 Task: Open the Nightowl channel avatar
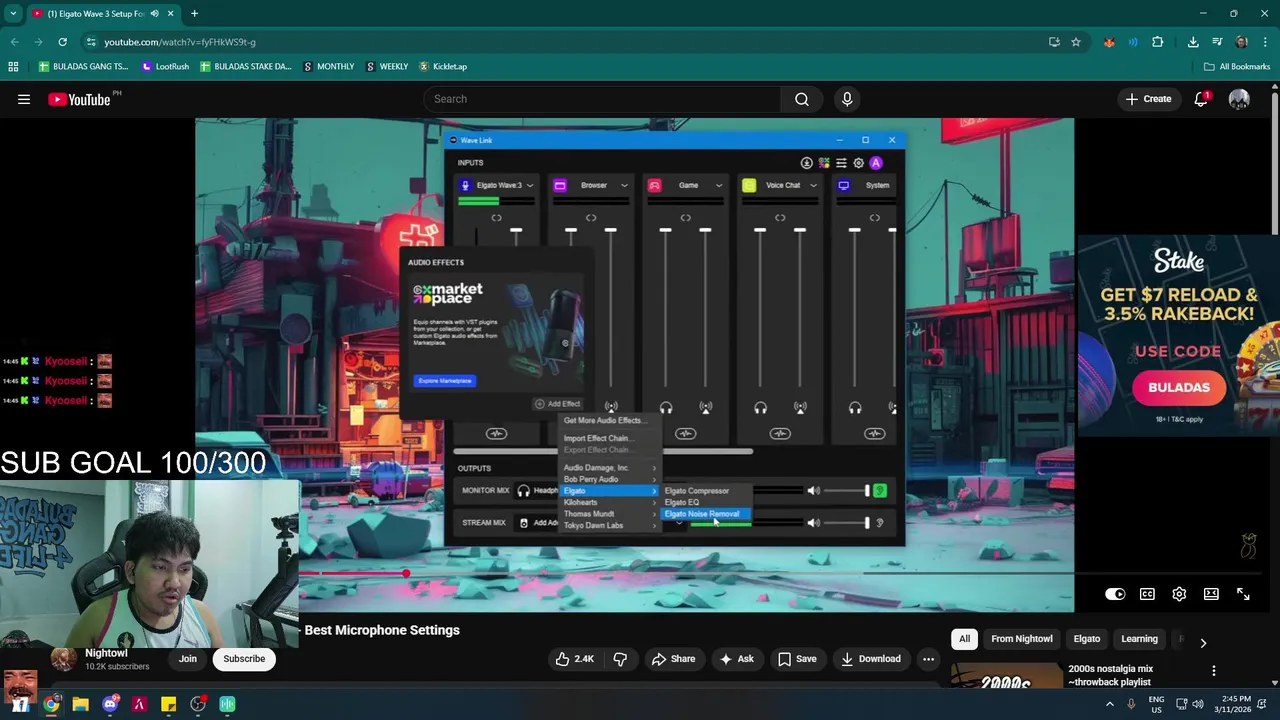point(63,658)
